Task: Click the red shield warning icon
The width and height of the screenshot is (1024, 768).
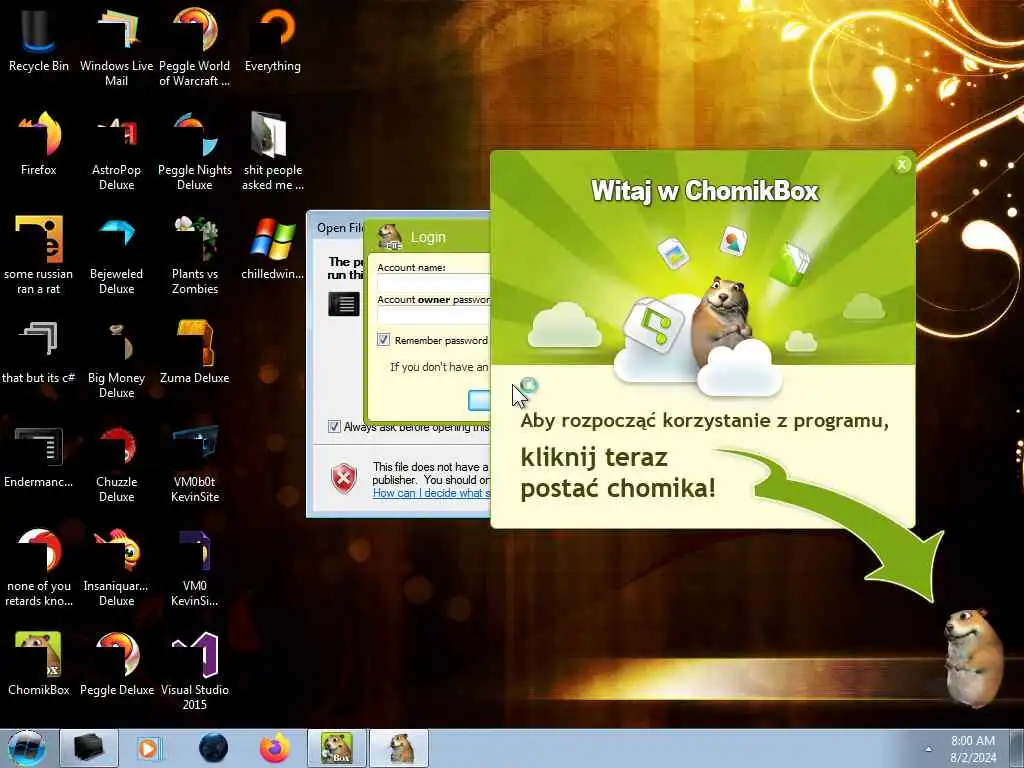Action: 344,479
